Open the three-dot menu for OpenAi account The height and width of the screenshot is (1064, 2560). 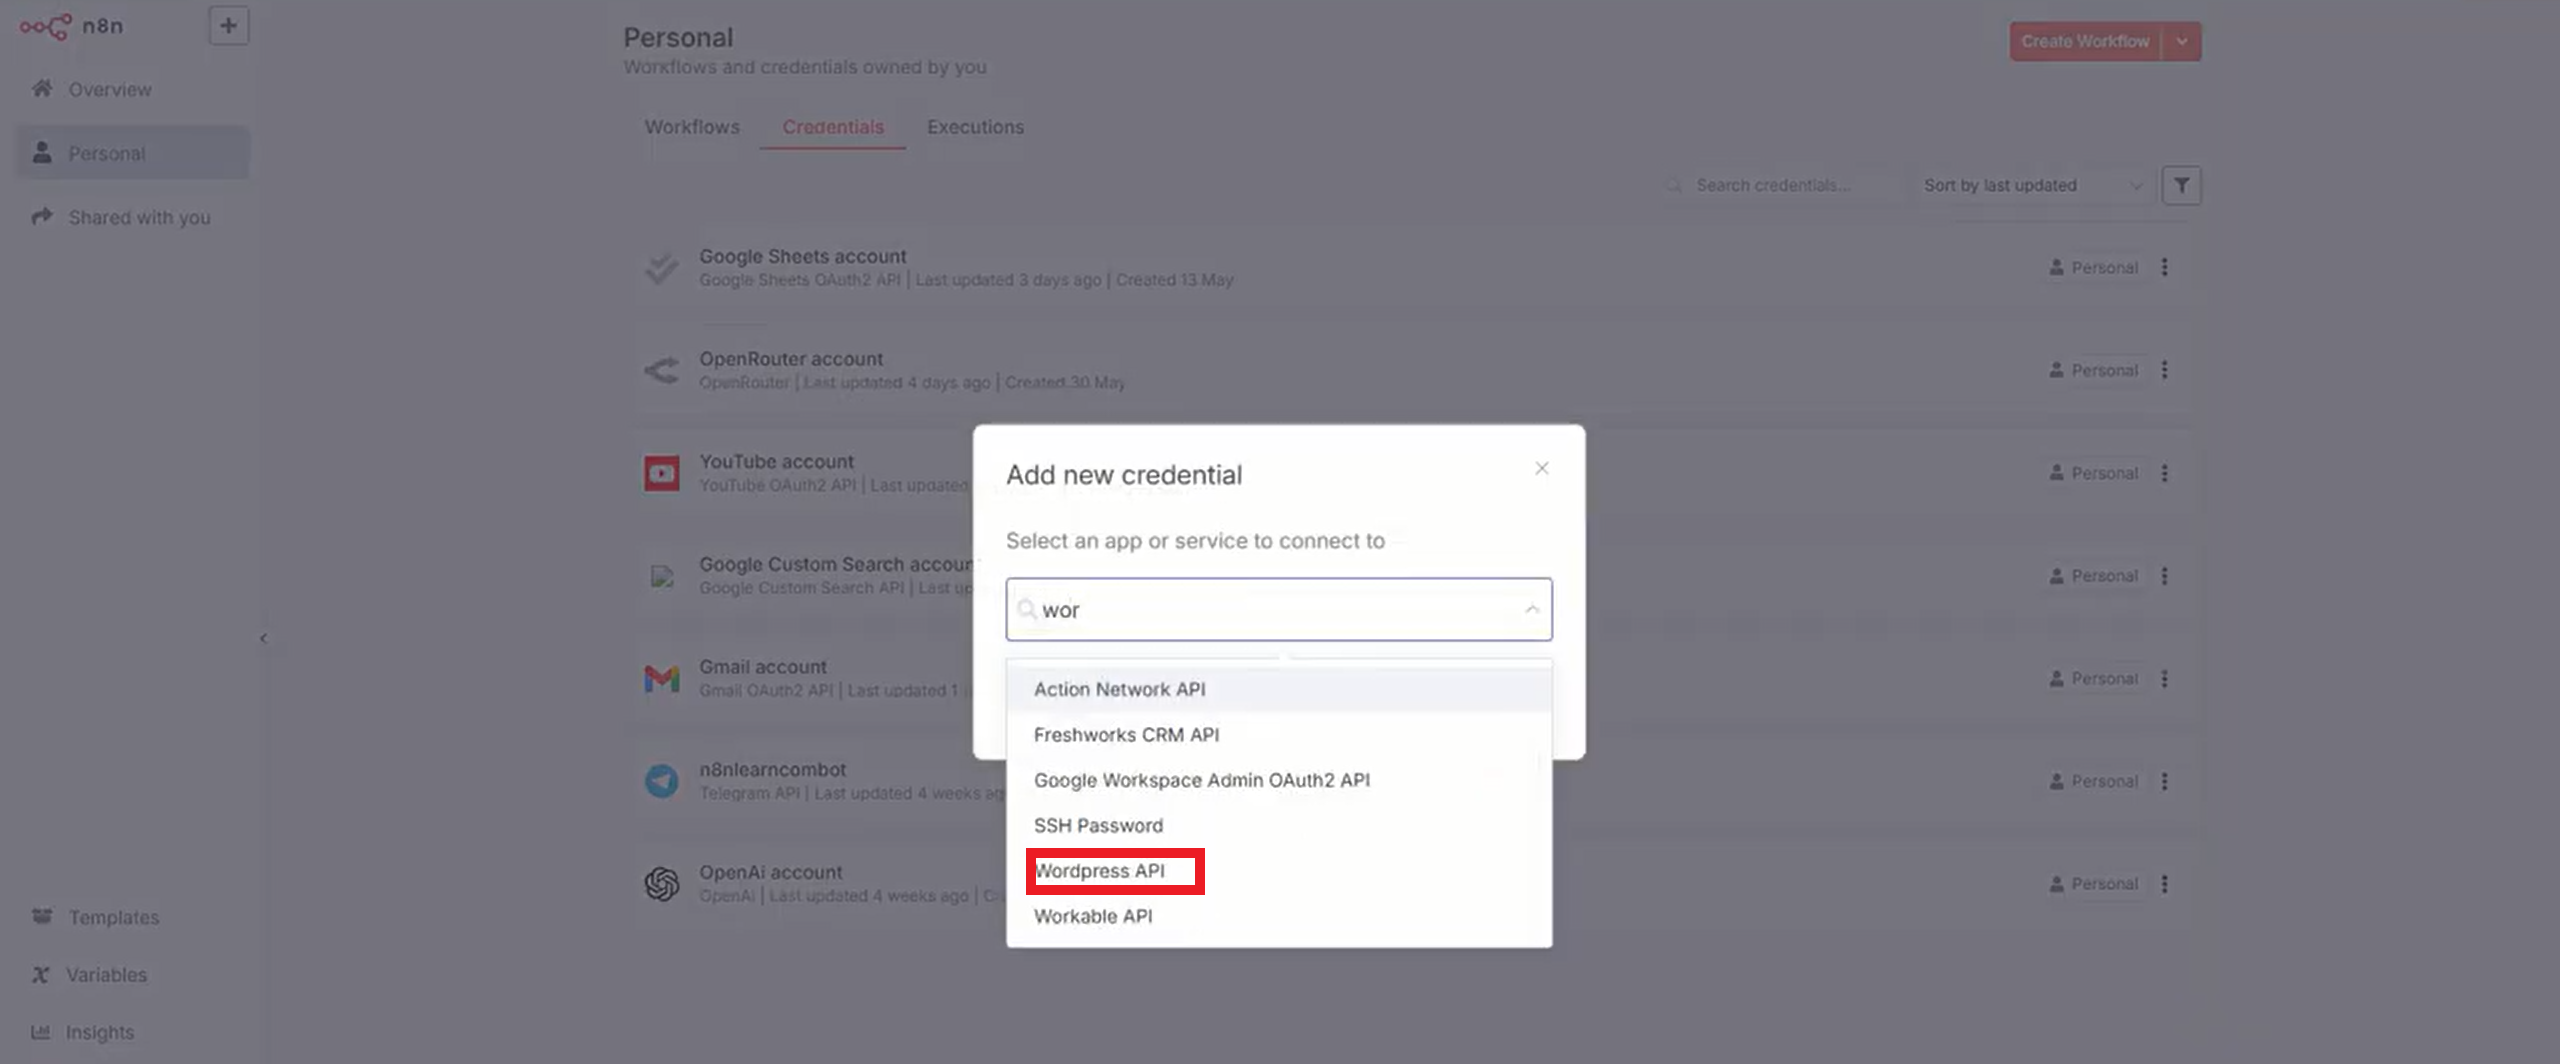tap(2165, 884)
